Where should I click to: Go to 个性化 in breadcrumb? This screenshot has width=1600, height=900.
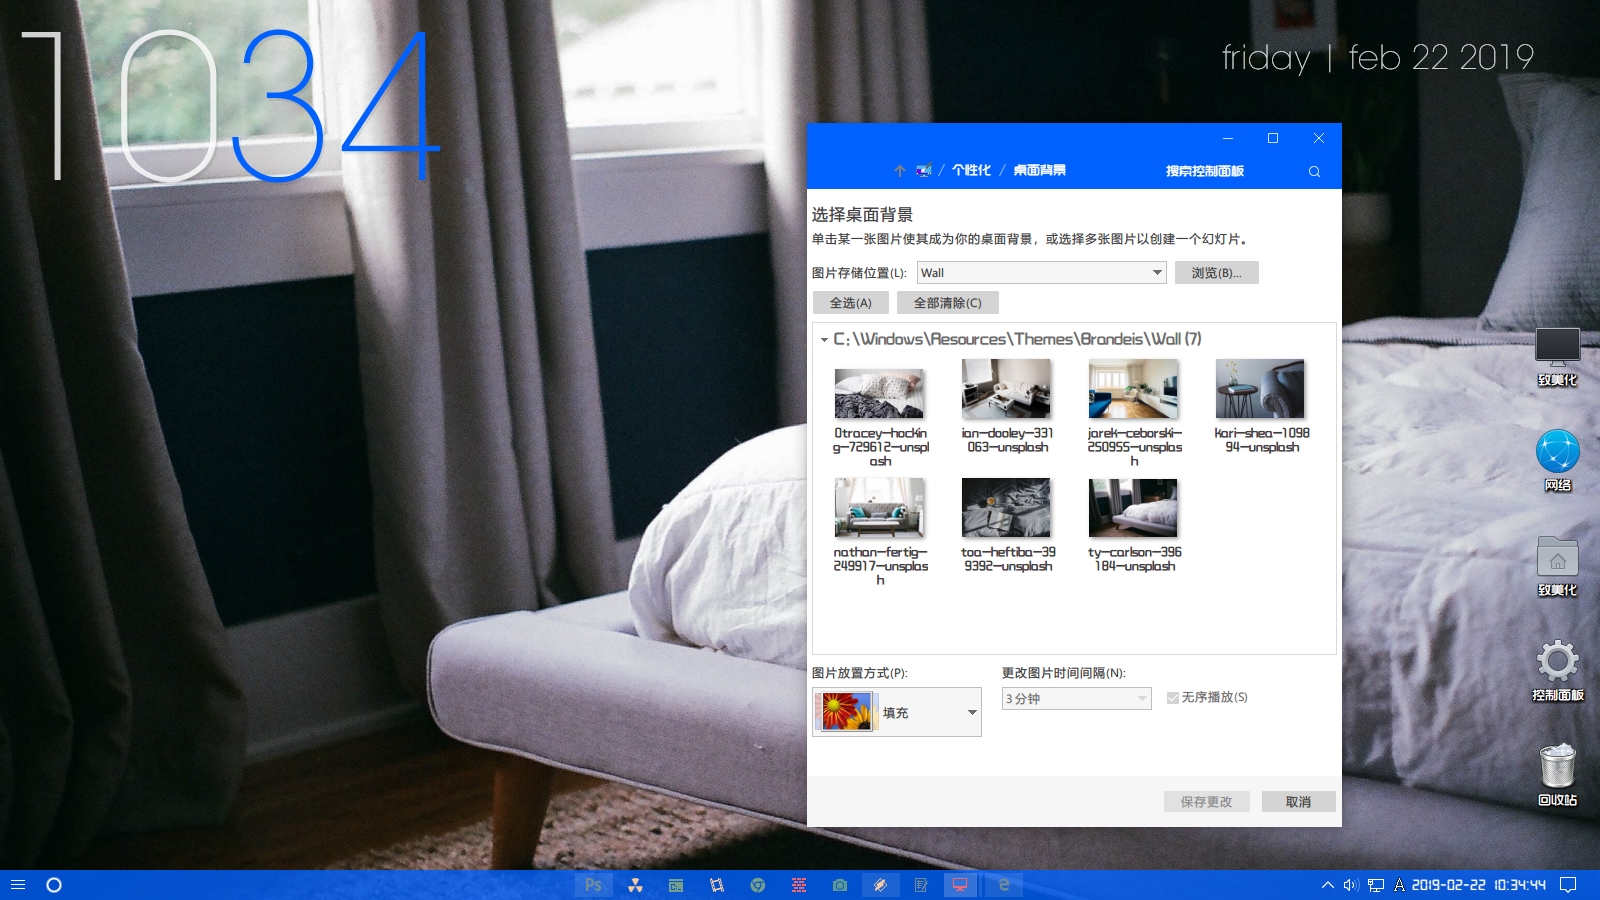tap(971, 171)
